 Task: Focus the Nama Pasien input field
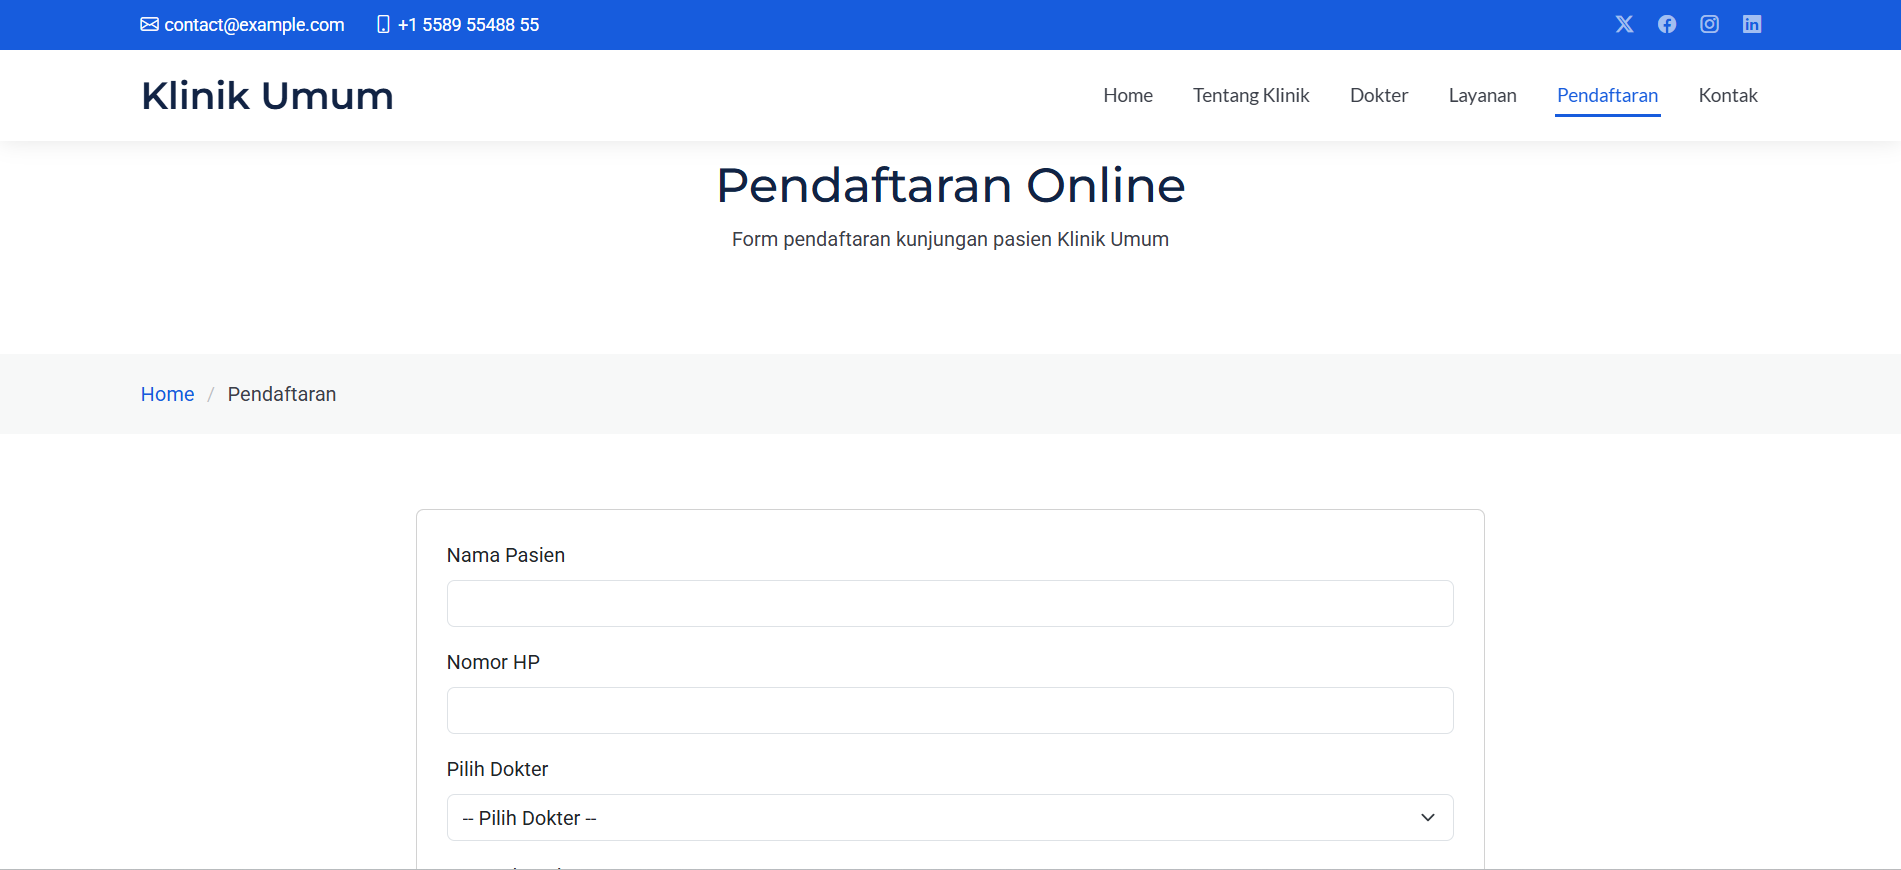click(x=949, y=604)
